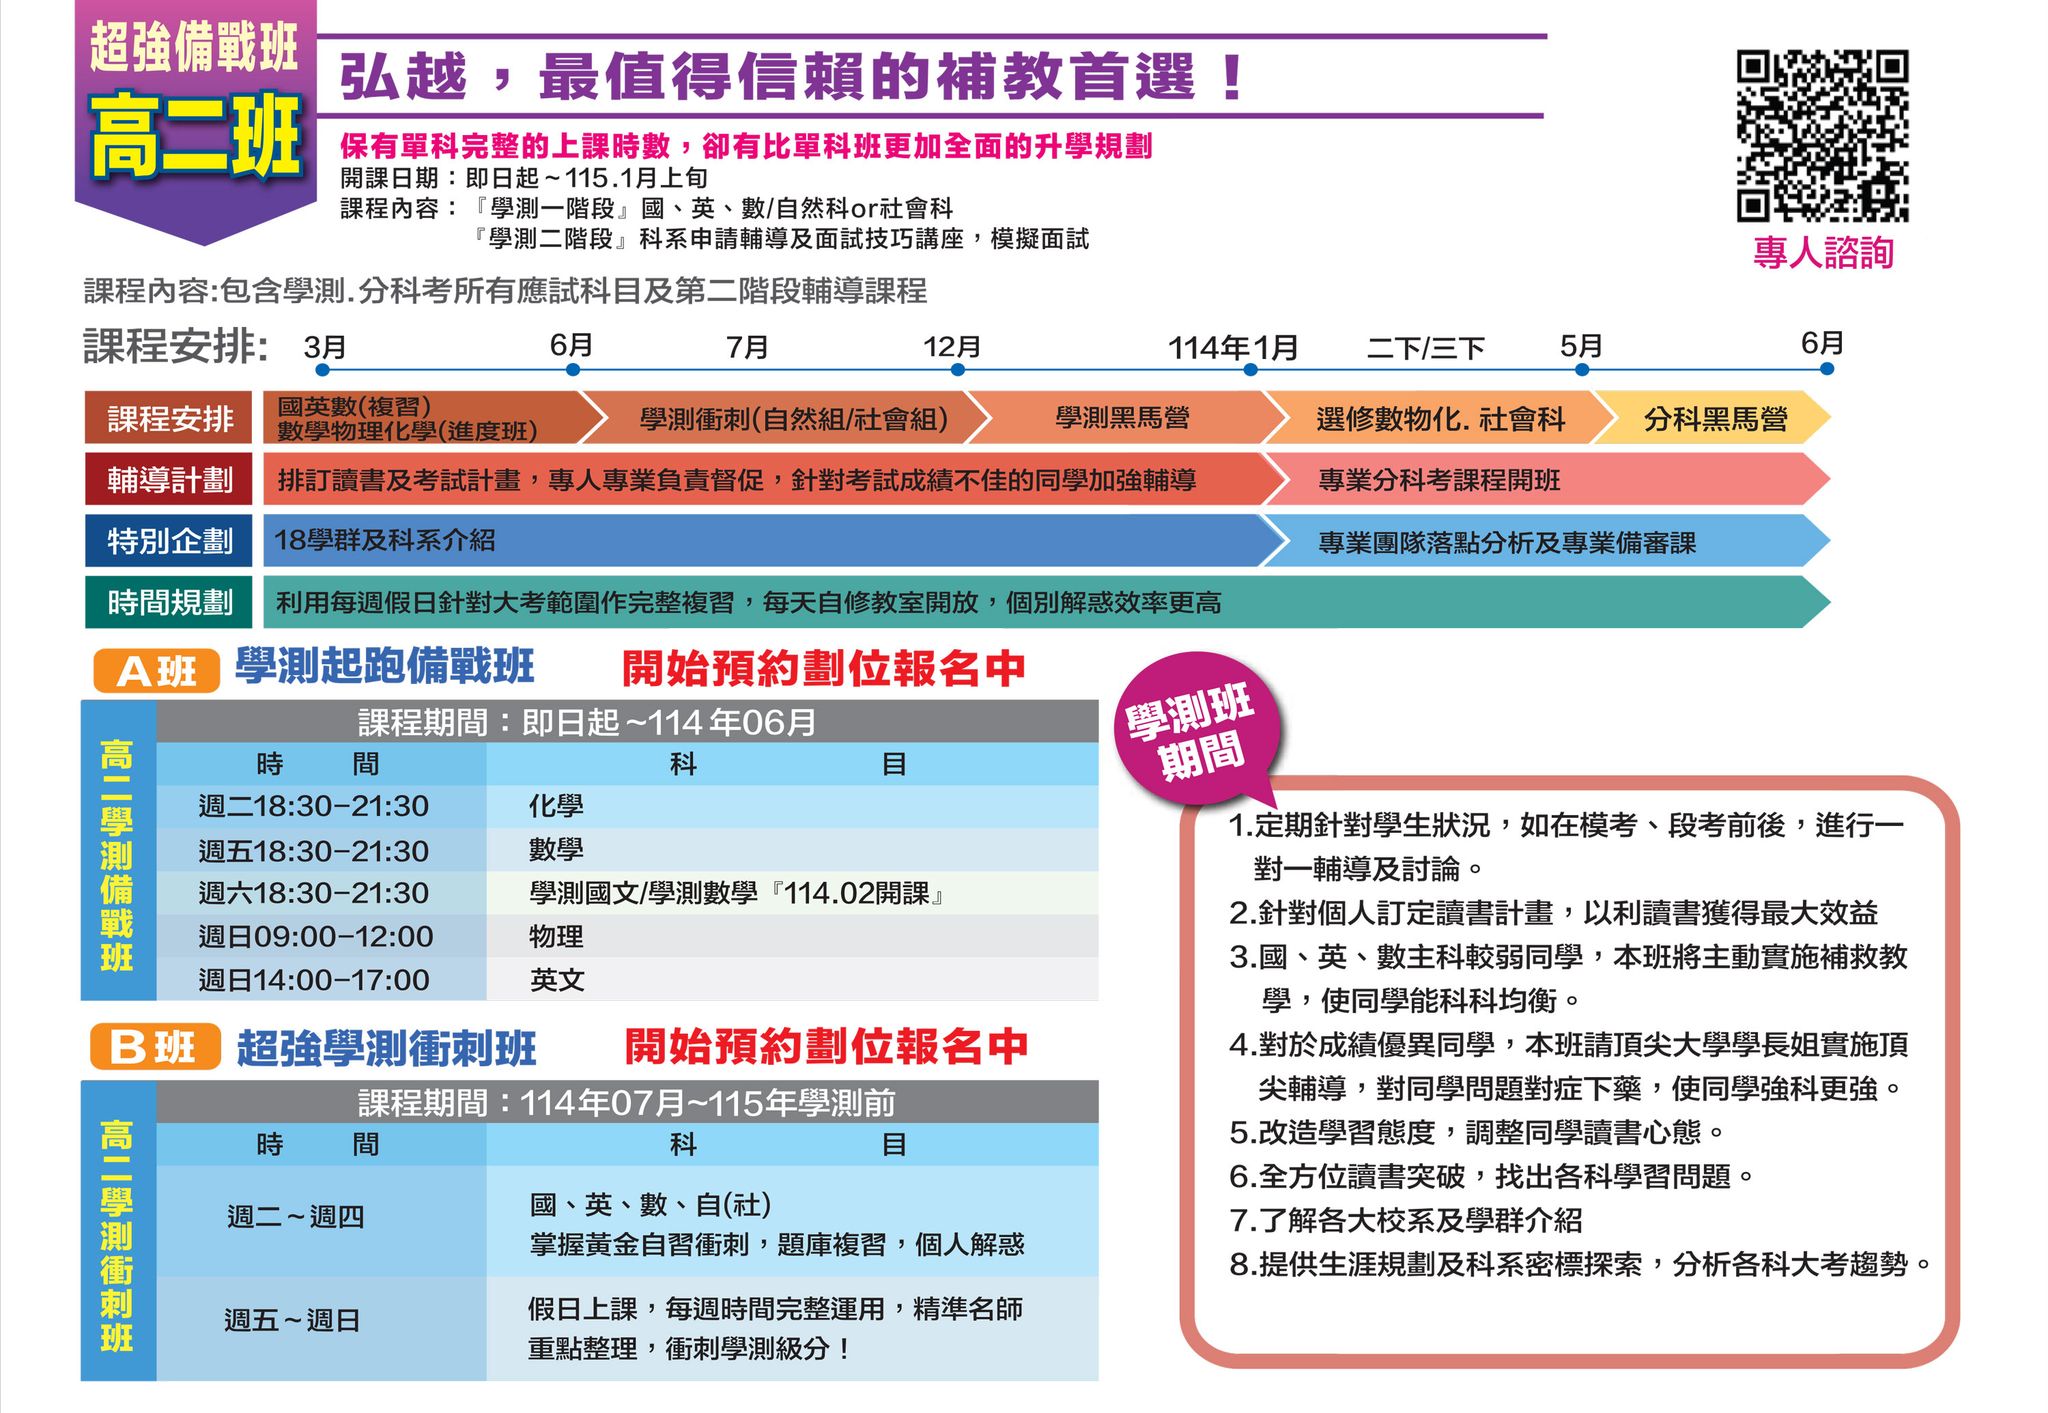Click the 週二18:30-21:30 time cell
Image resolution: width=2048 pixels, height=1413 pixels.
[x=322, y=806]
